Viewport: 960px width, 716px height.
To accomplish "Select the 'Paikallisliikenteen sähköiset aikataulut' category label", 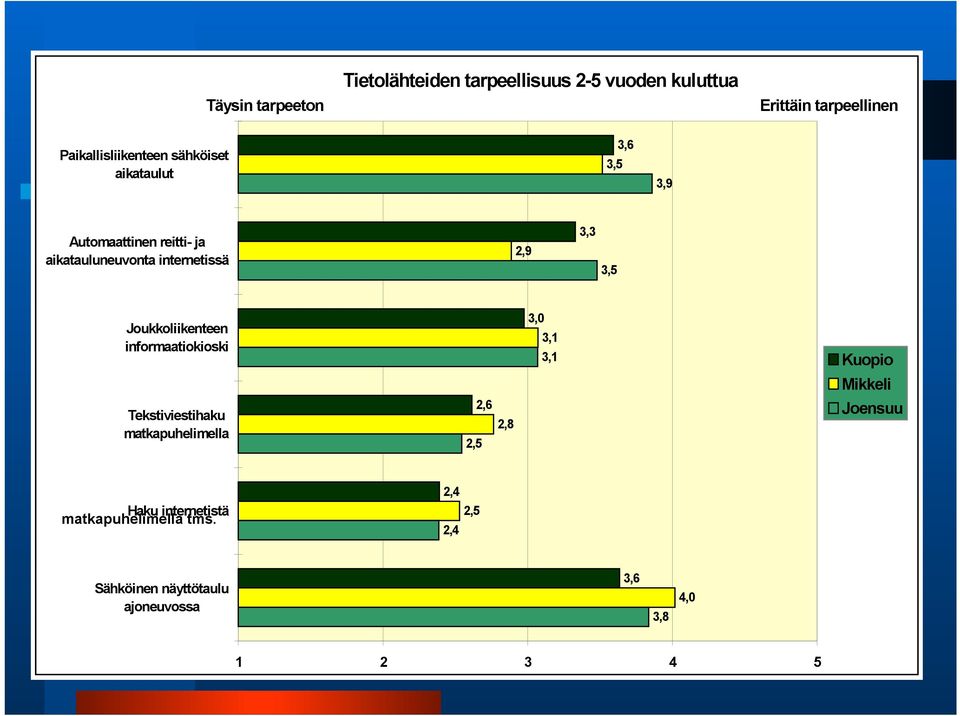I will pos(144,164).
